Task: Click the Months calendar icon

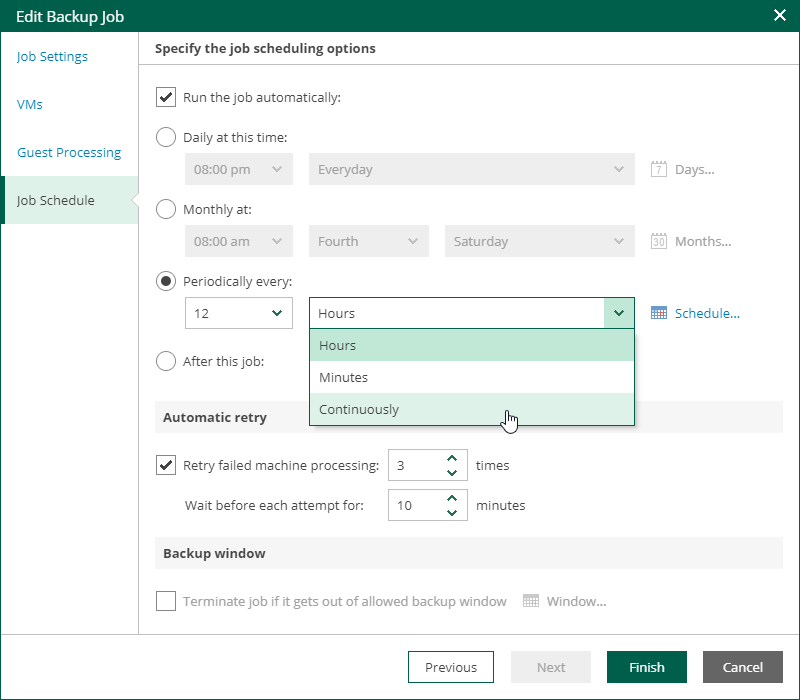Action: (659, 241)
